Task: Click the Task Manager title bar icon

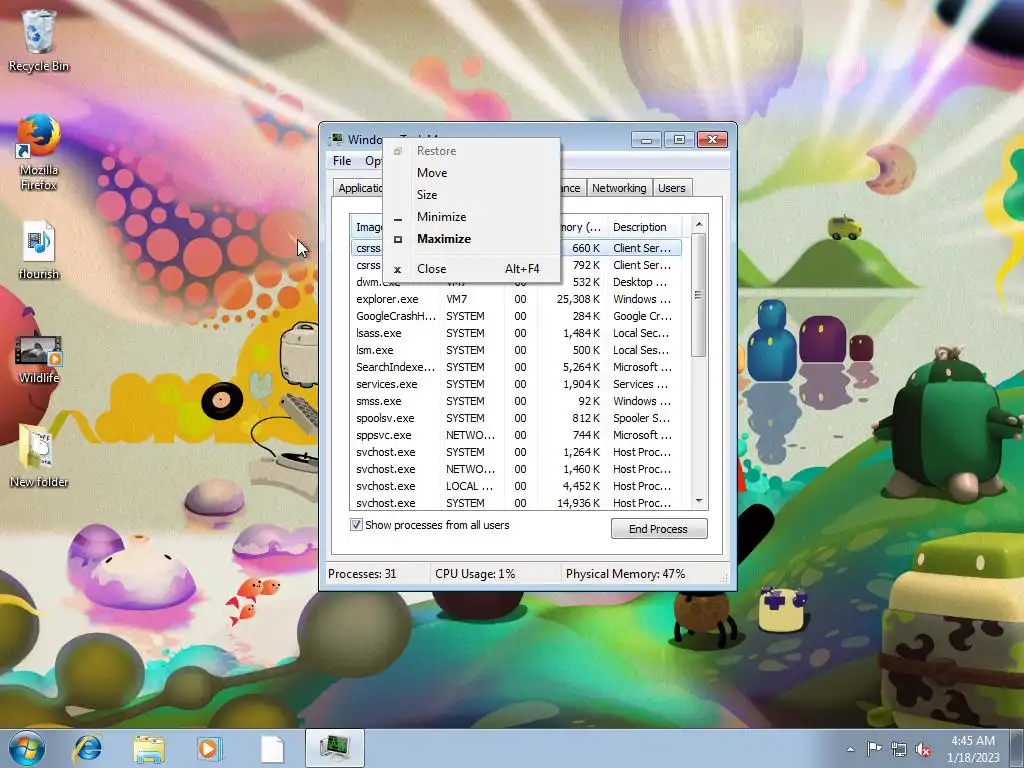Action: coord(337,139)
